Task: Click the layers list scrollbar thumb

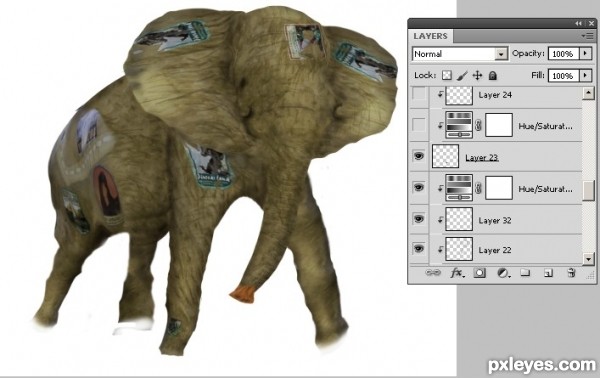Action: [589, 191]
